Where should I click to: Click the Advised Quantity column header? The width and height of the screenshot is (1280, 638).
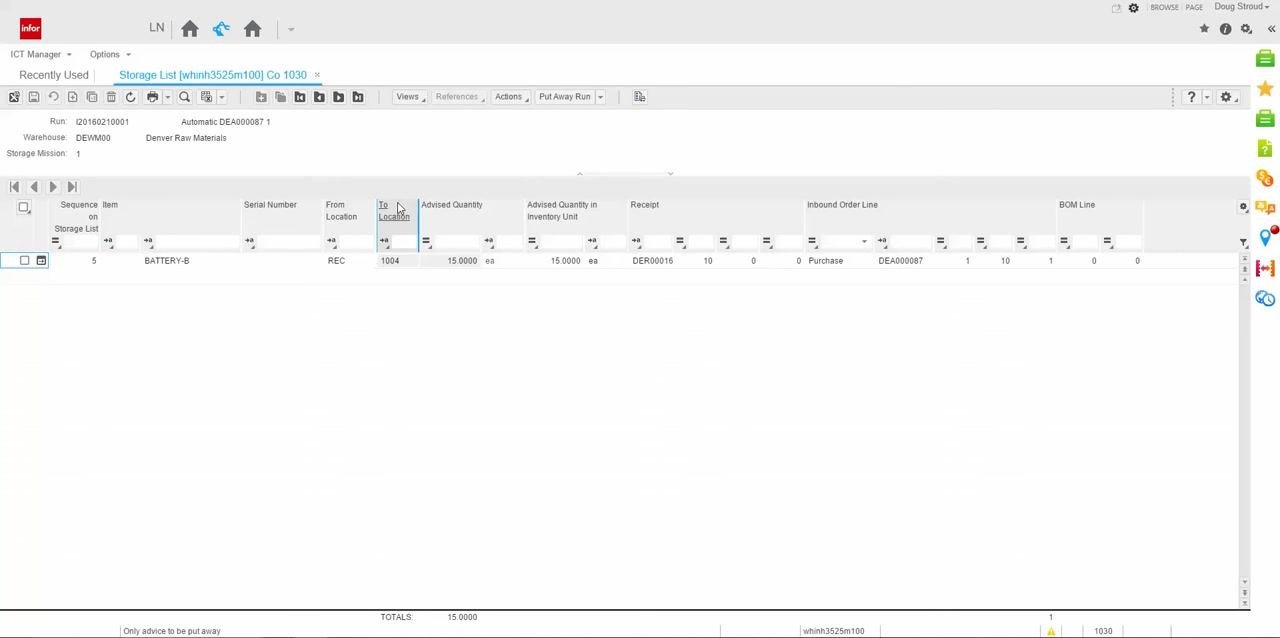(x=452, y=205)
